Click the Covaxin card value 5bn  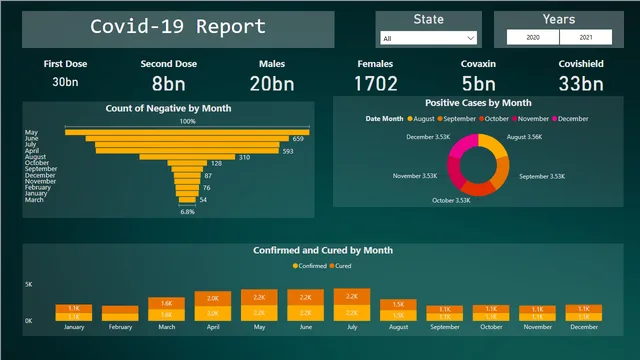(478, 84)
